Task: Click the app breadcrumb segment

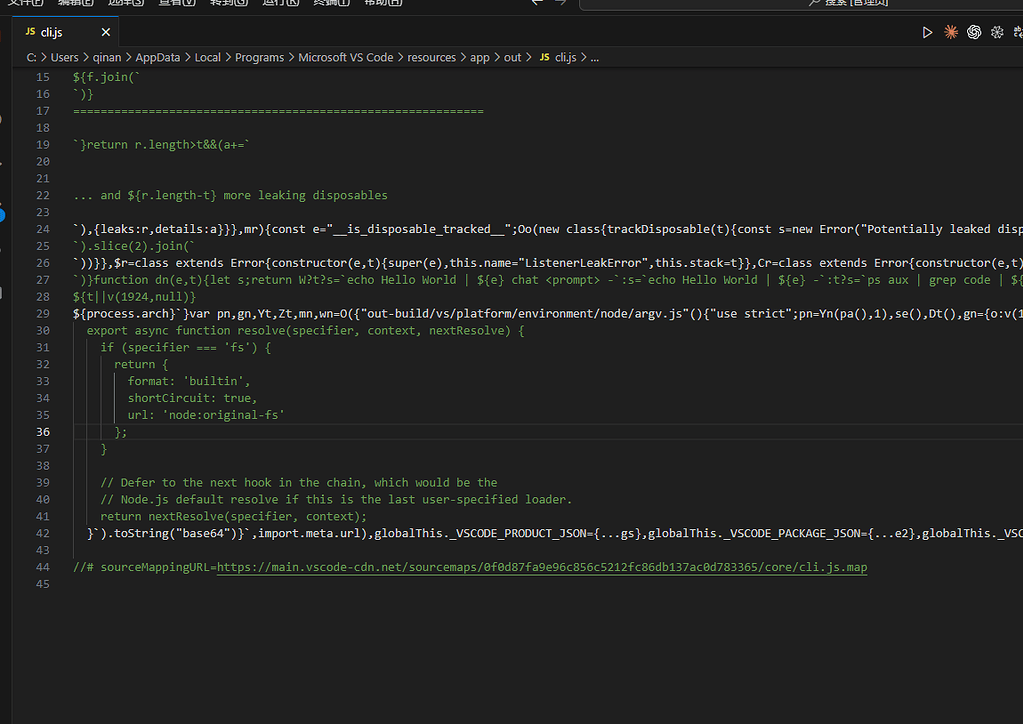Action: coord(480,57)
